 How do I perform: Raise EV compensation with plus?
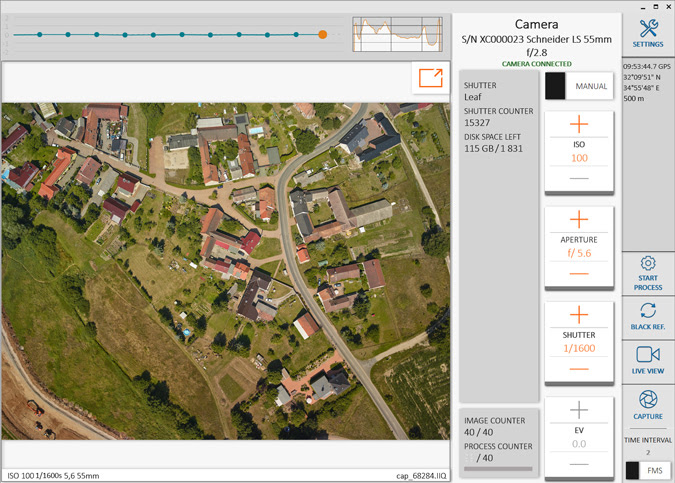(x=578, y=410)
